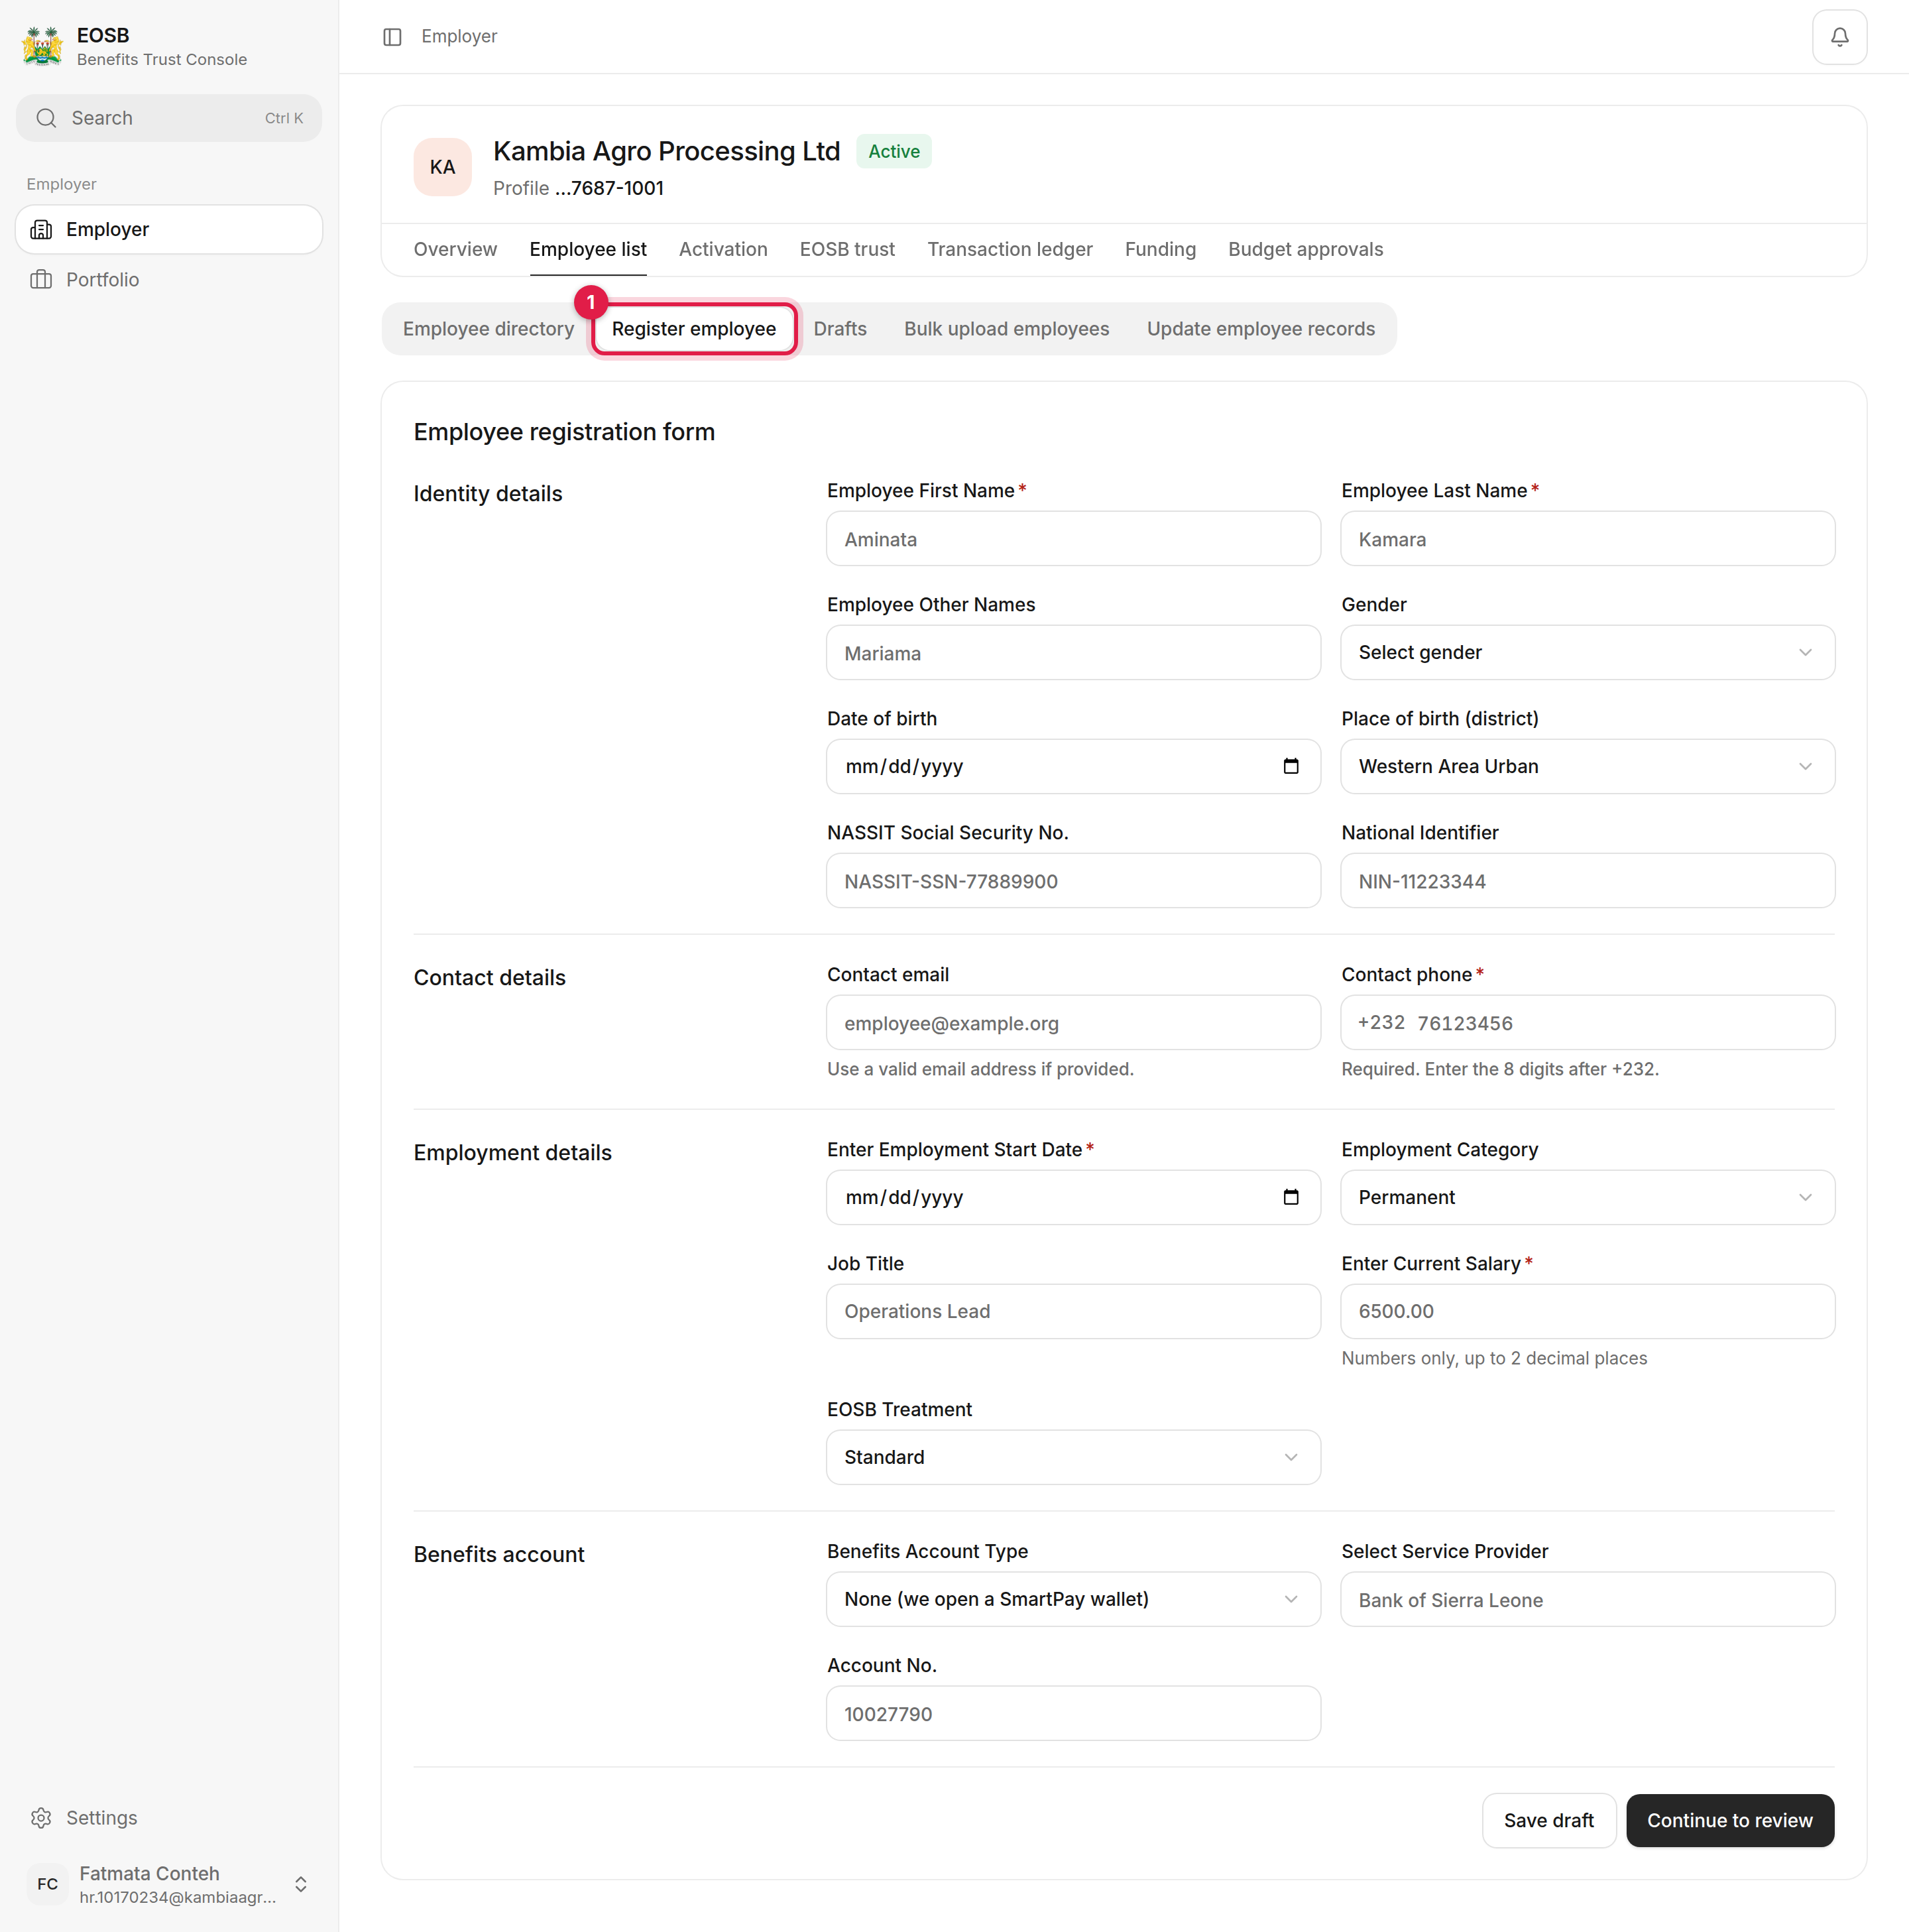This screenshot has width=1909, height=1932.
Task: Open calendar picker for Date of birth
Action: click(1290, 766)
